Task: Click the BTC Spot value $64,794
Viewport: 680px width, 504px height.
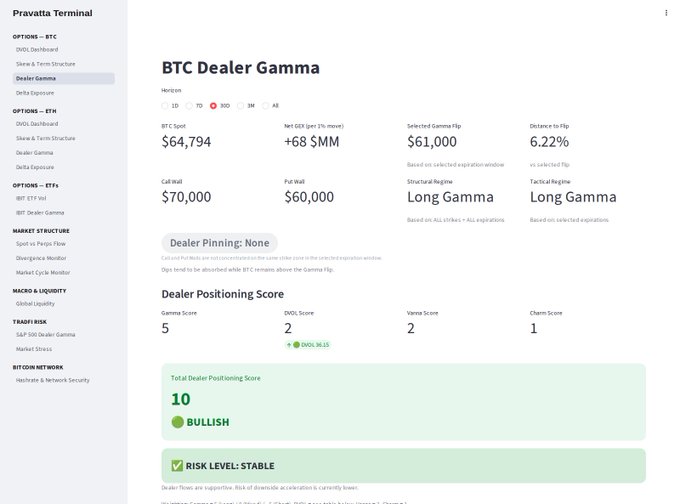Action: (186, 141)
